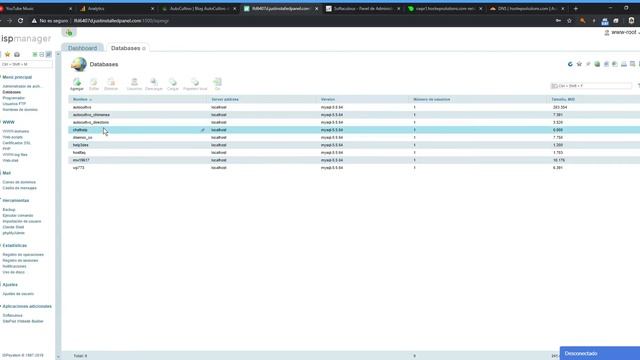
Task: Open Nombres de dominio in the sidebar
Action: [20, 109]
